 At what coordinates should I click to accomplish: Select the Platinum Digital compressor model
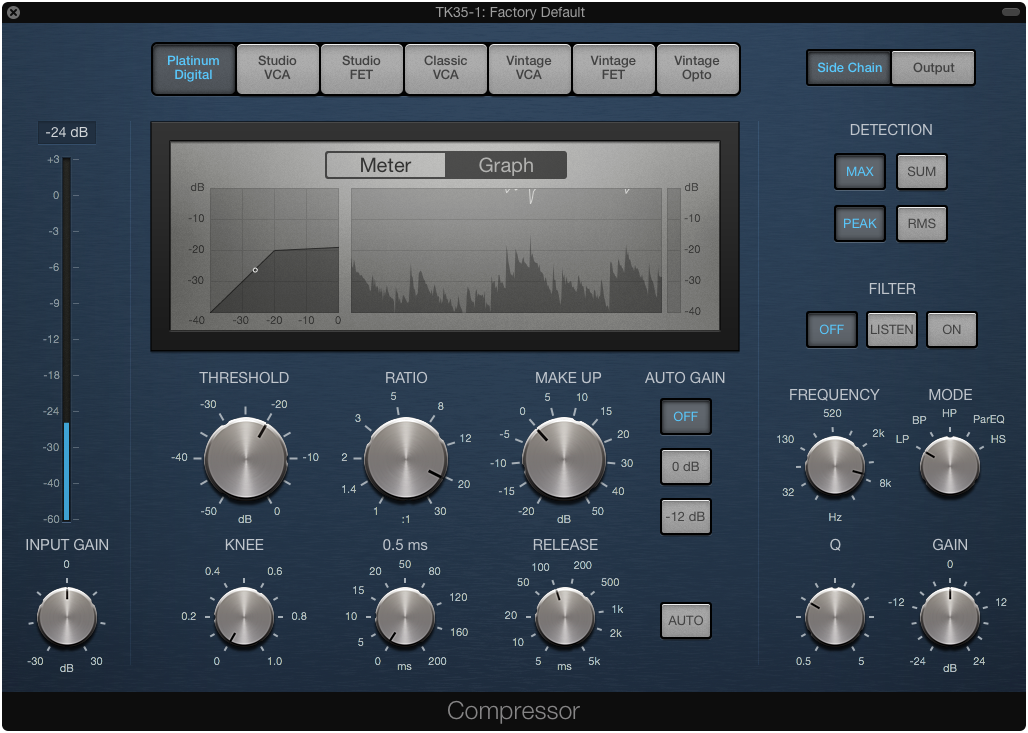tap(193, 68)
